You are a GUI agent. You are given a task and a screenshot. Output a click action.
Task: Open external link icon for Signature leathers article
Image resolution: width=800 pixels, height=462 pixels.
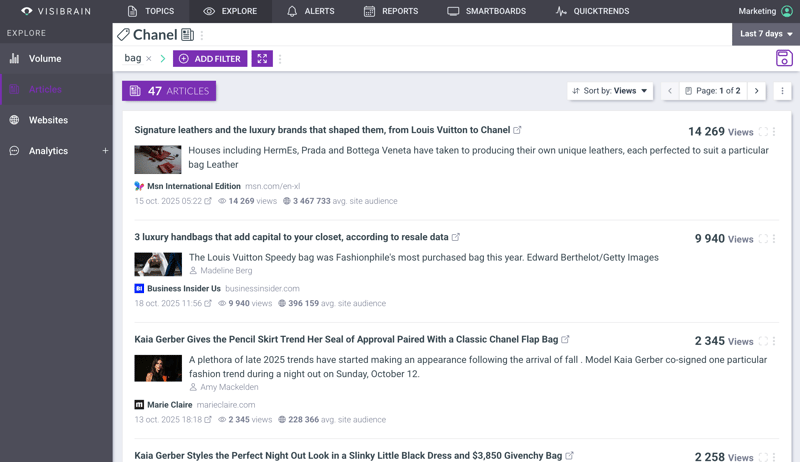click(517, 130)
